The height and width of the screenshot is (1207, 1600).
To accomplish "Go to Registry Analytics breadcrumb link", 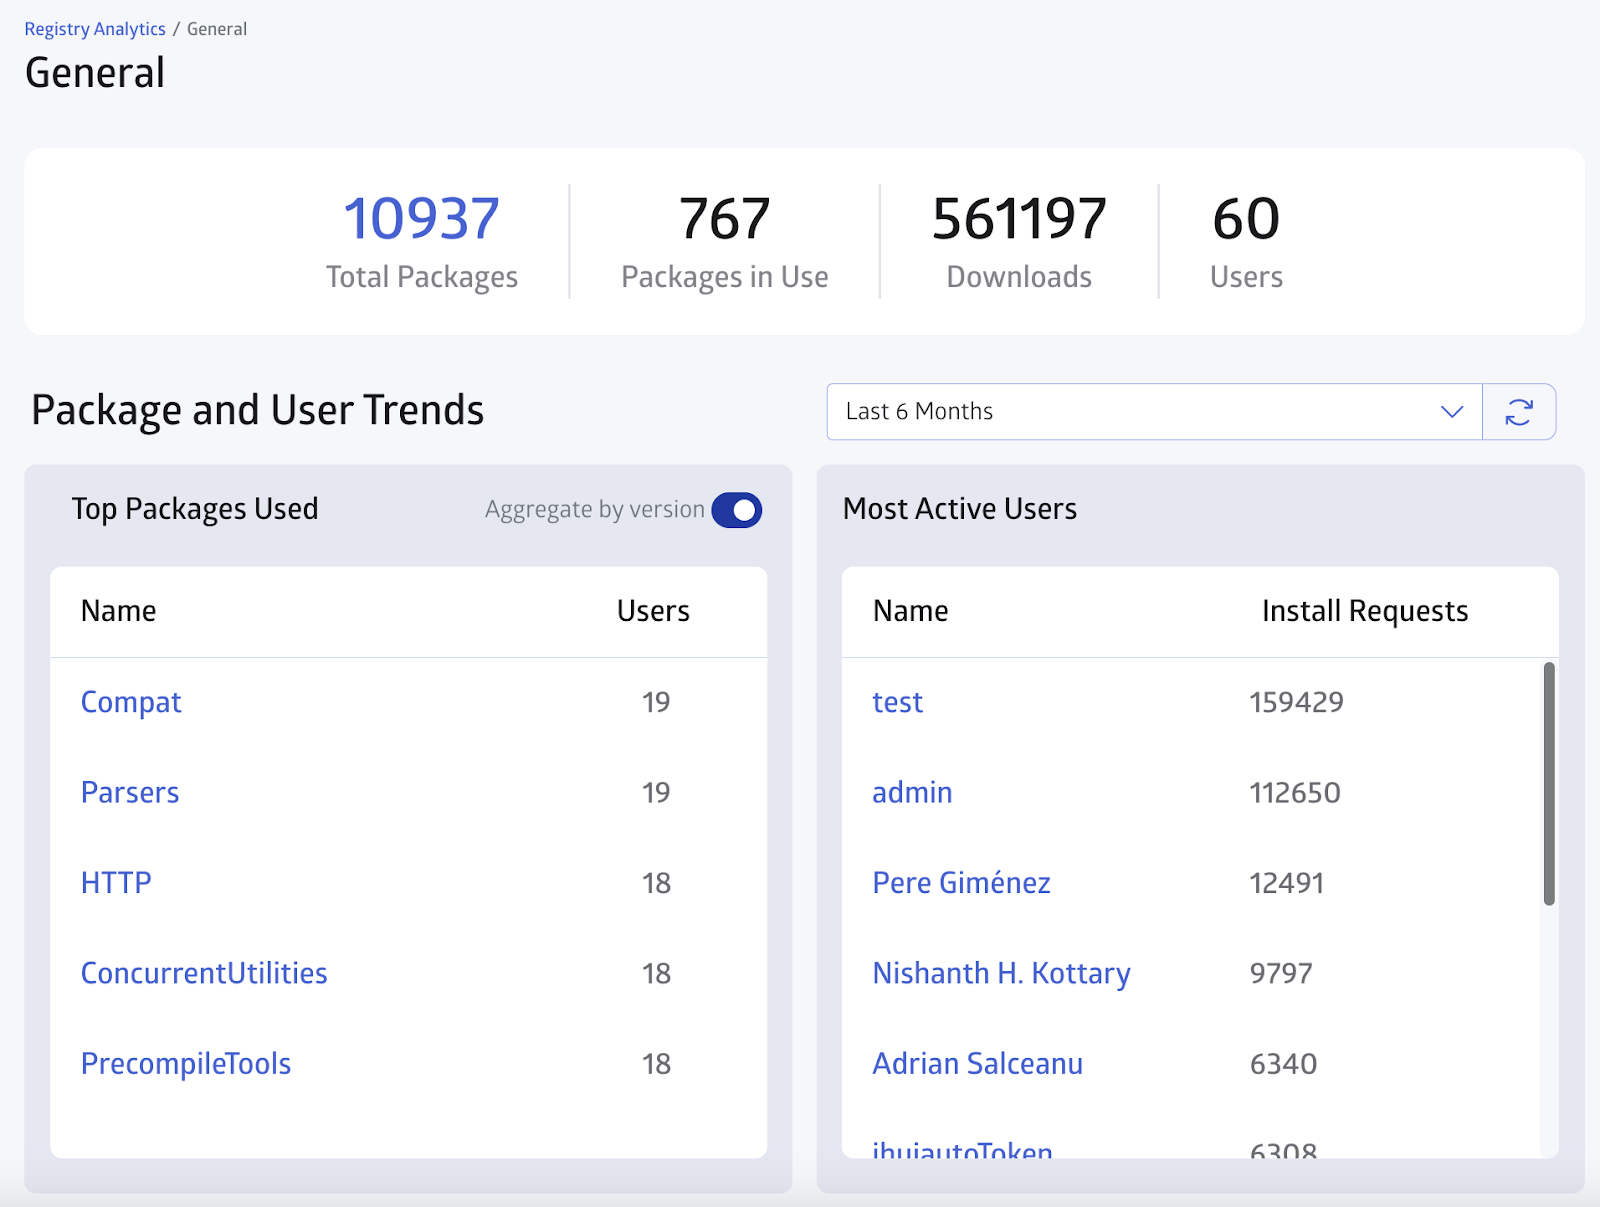I will point(95,29).
